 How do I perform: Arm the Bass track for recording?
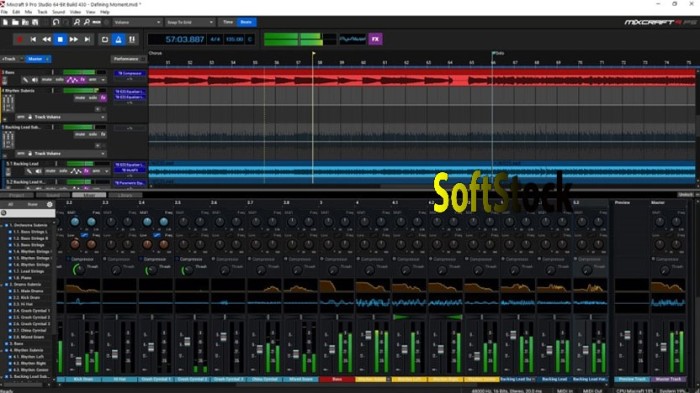92,79
